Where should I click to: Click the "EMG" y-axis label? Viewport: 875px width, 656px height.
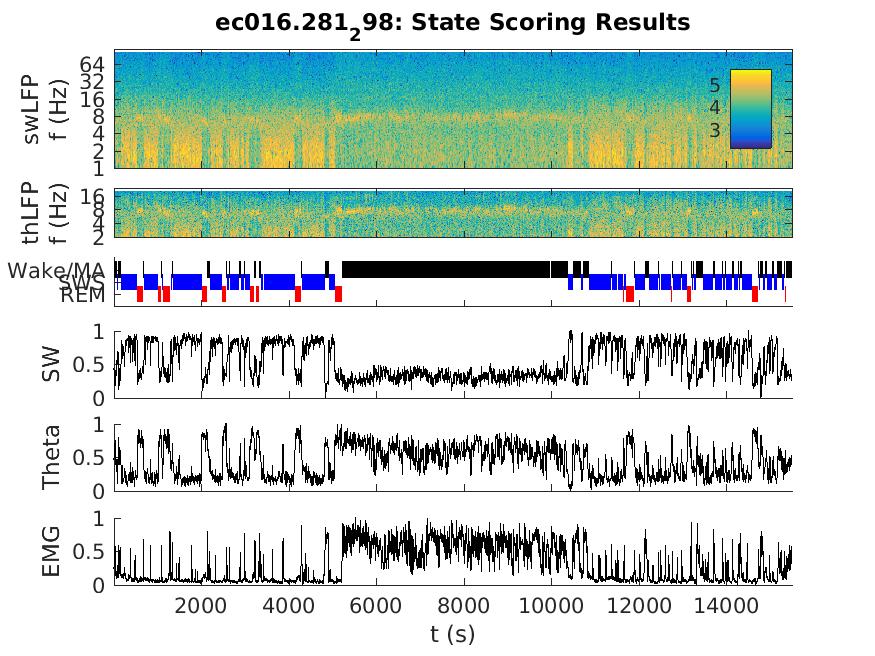[52, 551]
